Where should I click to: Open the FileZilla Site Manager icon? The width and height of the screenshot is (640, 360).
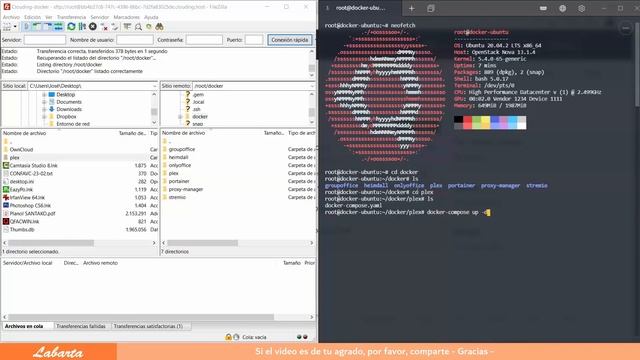coord(7,27)
